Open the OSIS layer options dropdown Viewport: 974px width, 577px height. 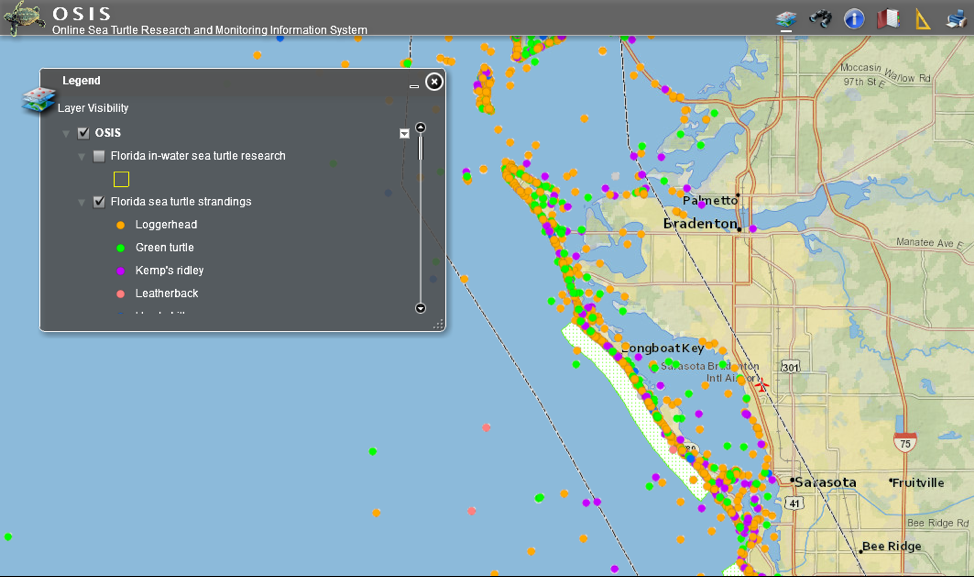click(x=404, y=134)
